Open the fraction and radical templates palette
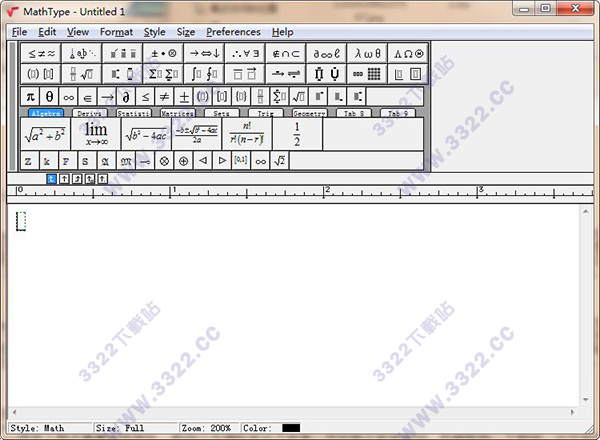This screenshot has height=440, width=600. (x=82, y=74)
